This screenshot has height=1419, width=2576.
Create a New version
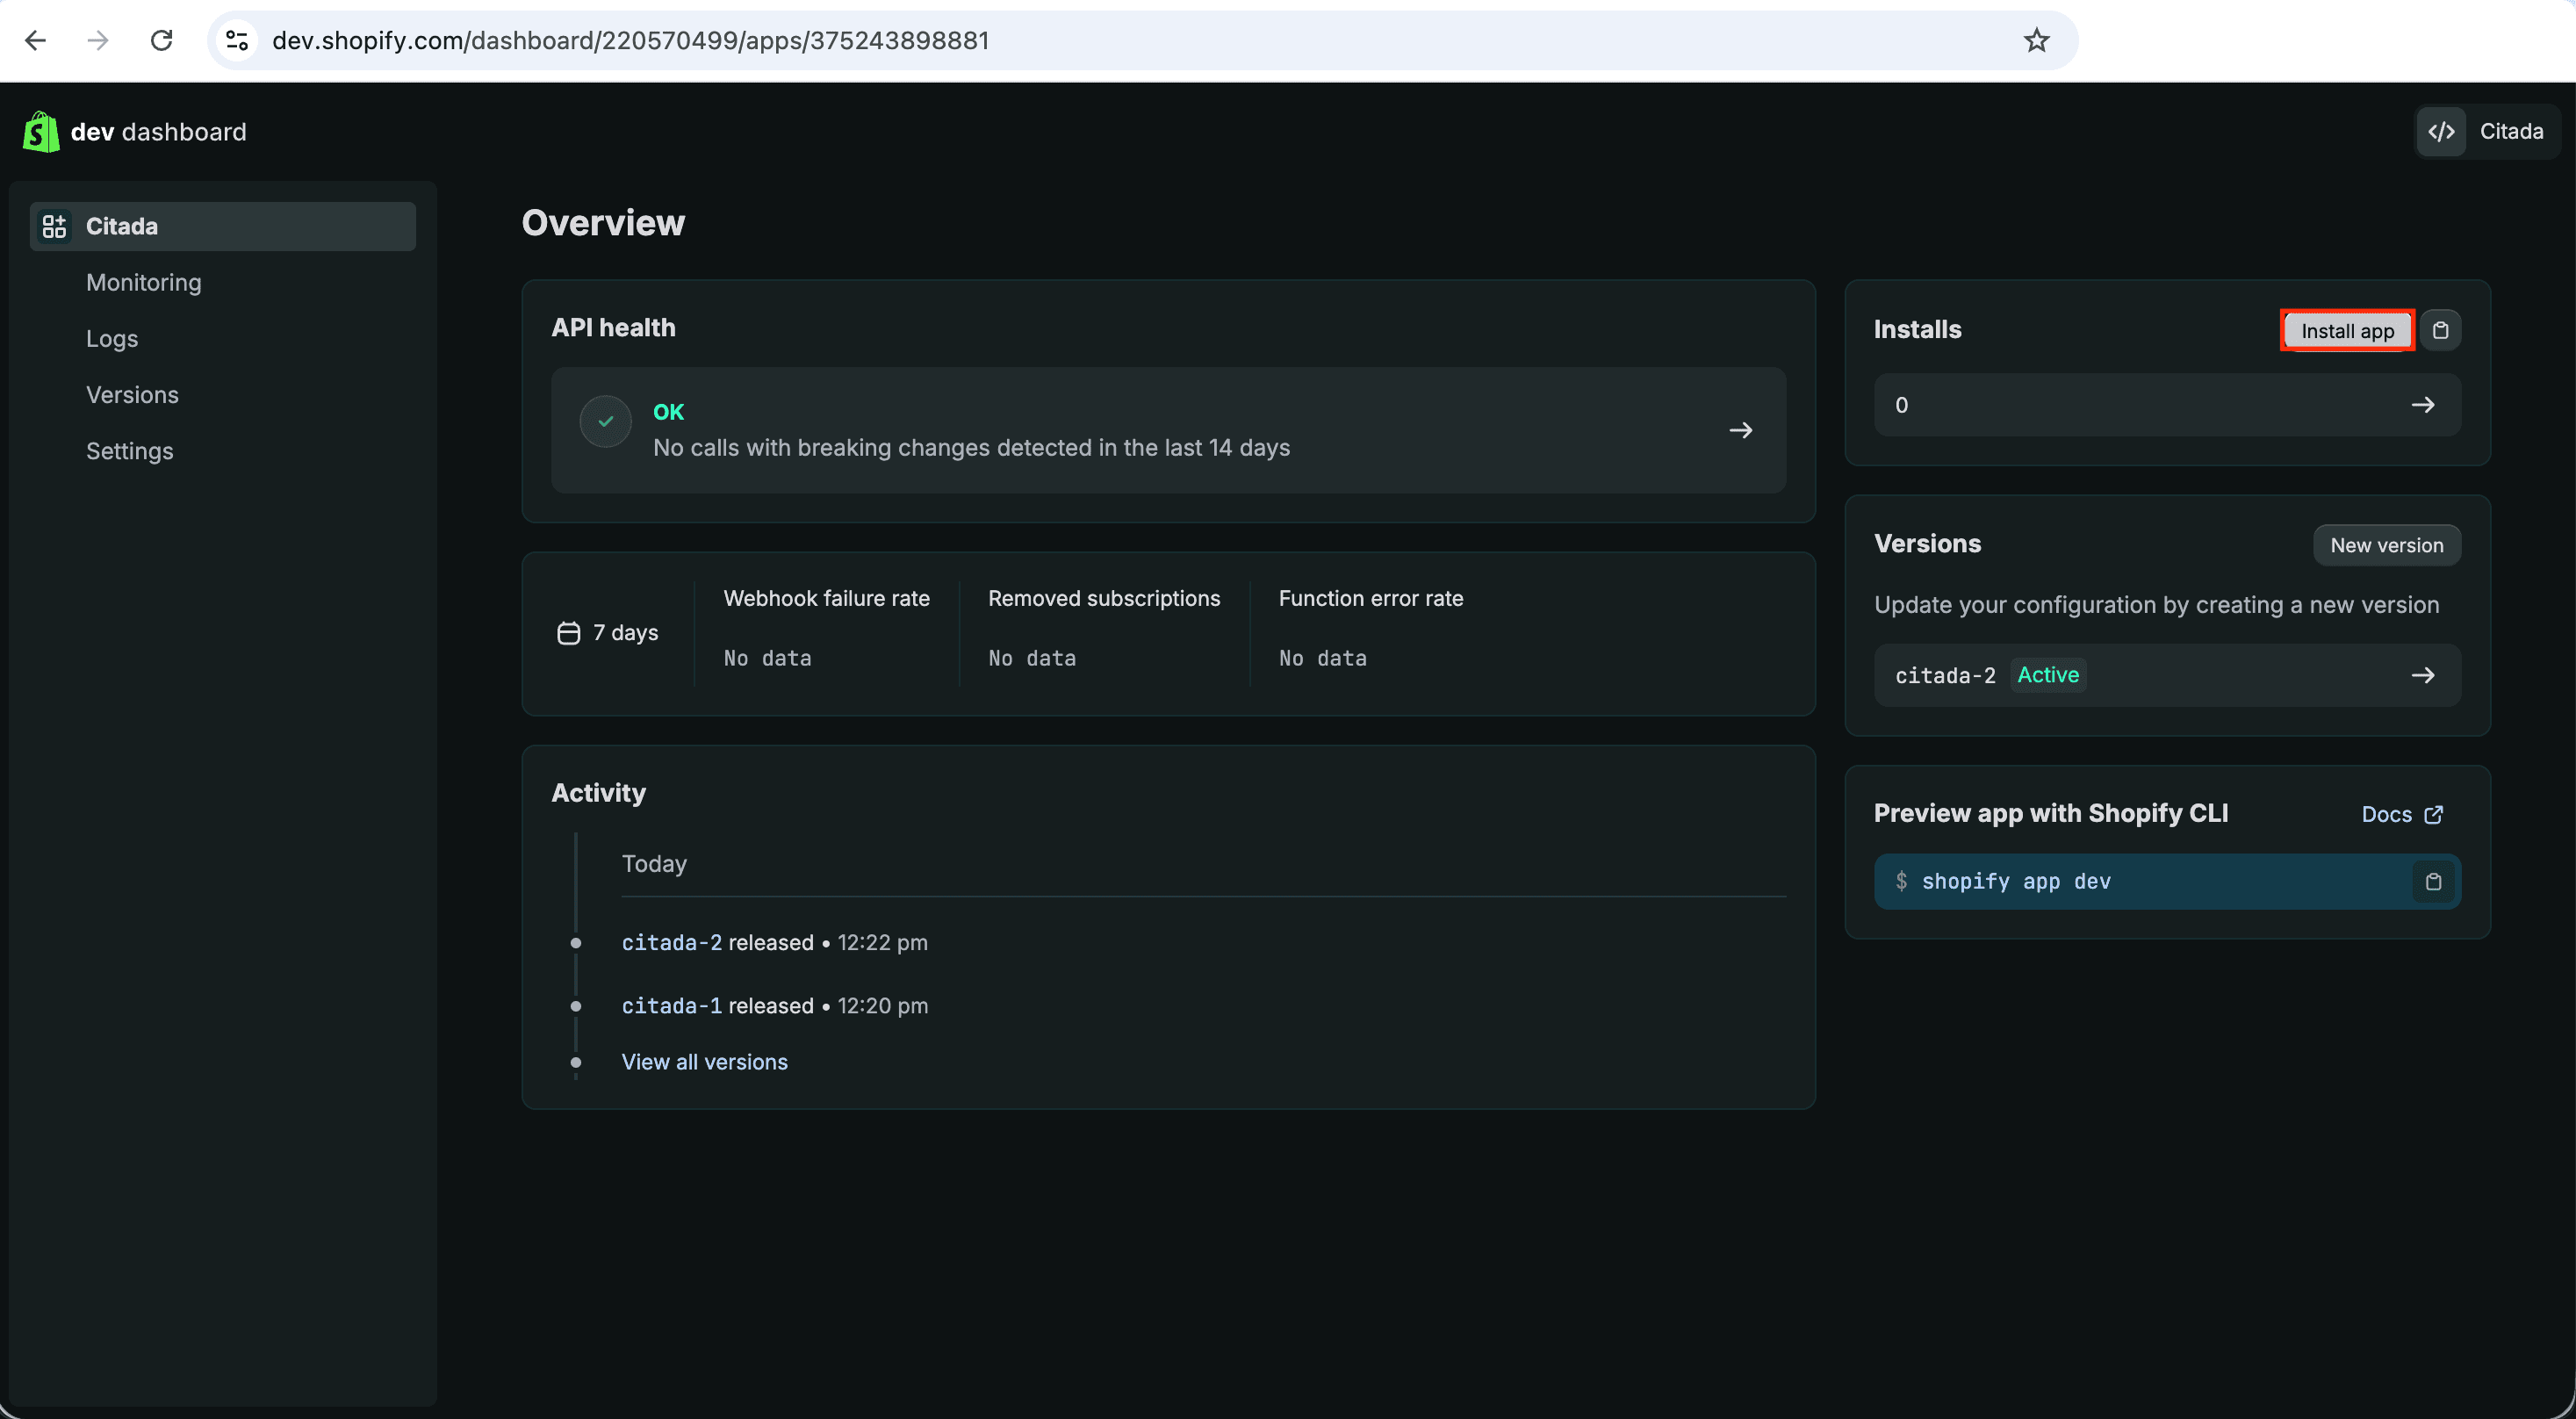2386,545
